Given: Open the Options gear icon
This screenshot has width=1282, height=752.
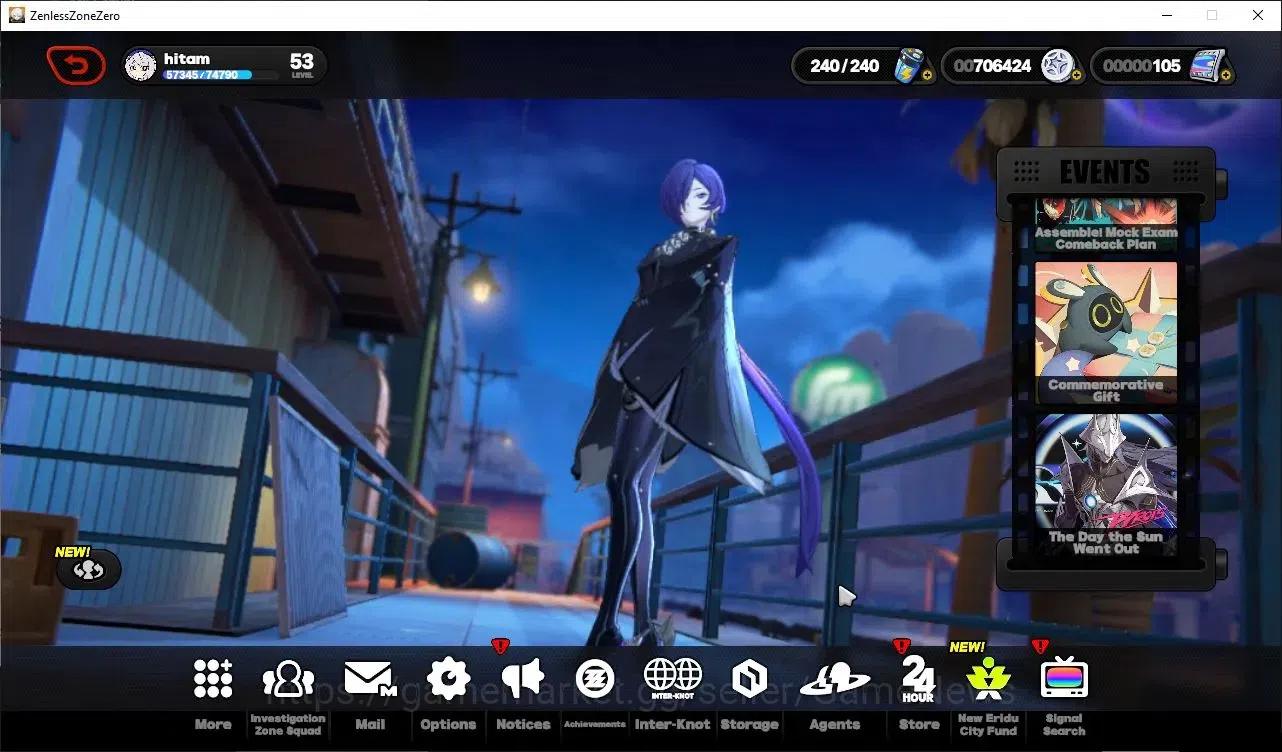Looking at the screenshot, I should coord(448,679).
